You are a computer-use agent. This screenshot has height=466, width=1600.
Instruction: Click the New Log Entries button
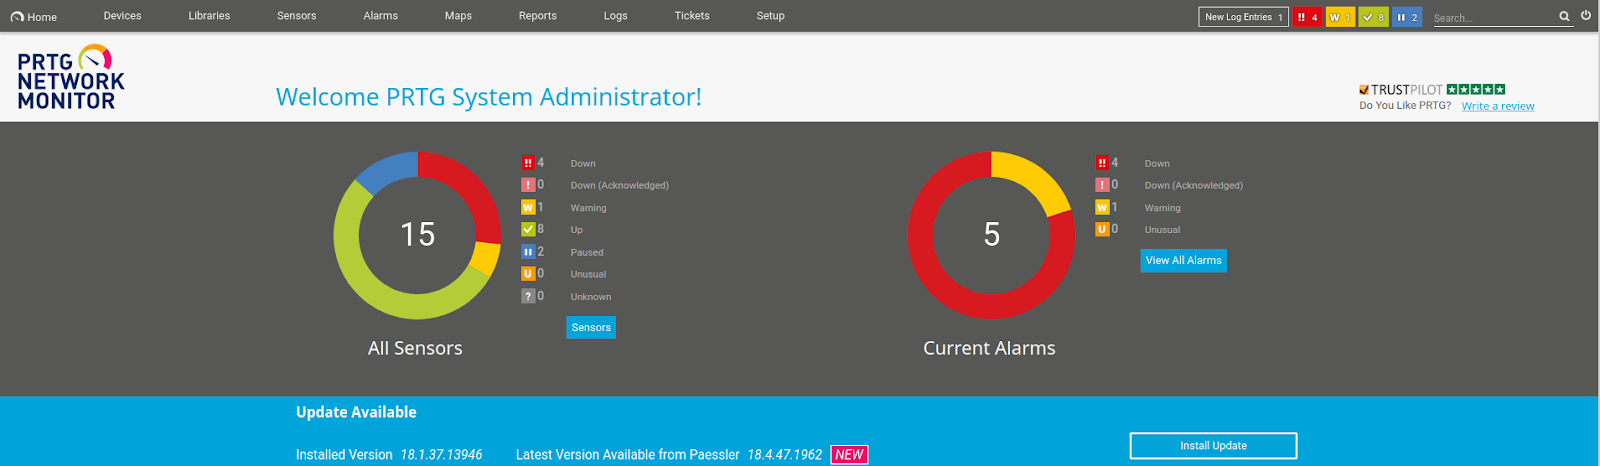pyautogui.click(x=1243, y=17)
